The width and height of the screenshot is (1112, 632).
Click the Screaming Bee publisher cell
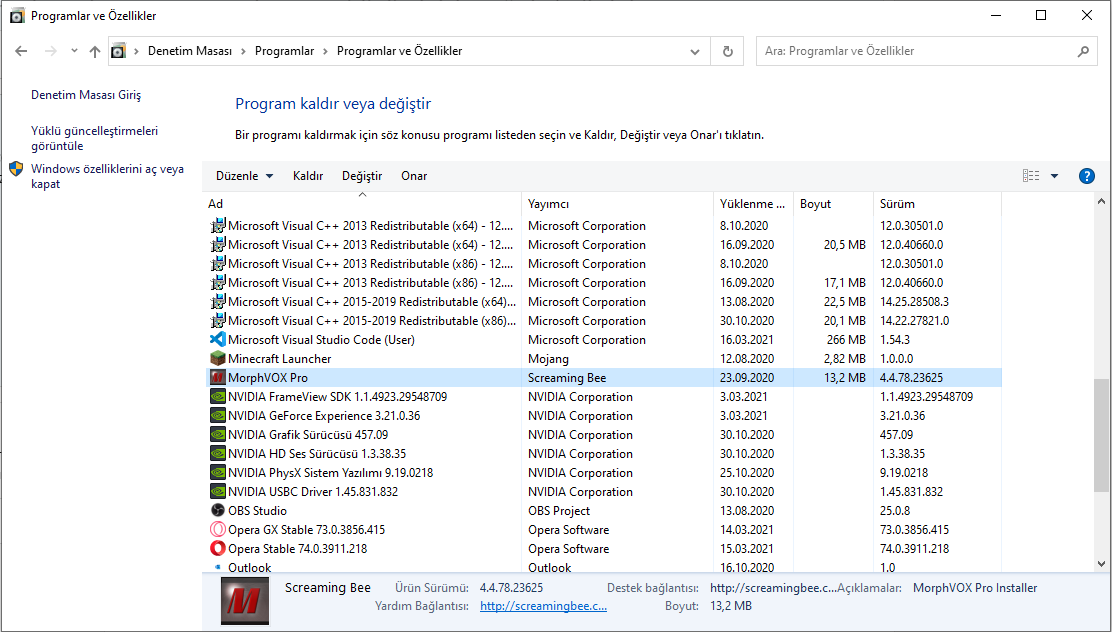click(567, 378)
